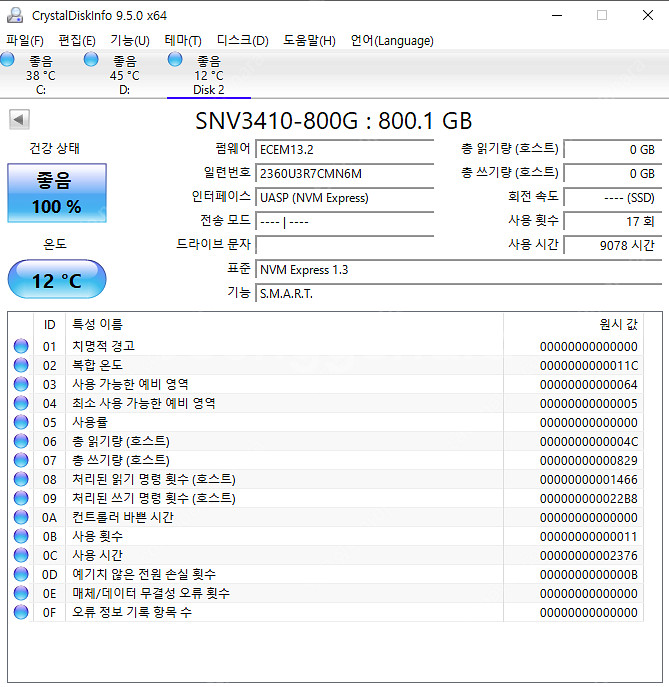Click the power on count value 17 회
The height and width of the screenshot is (687, 669).
click(x=612, y=222)
